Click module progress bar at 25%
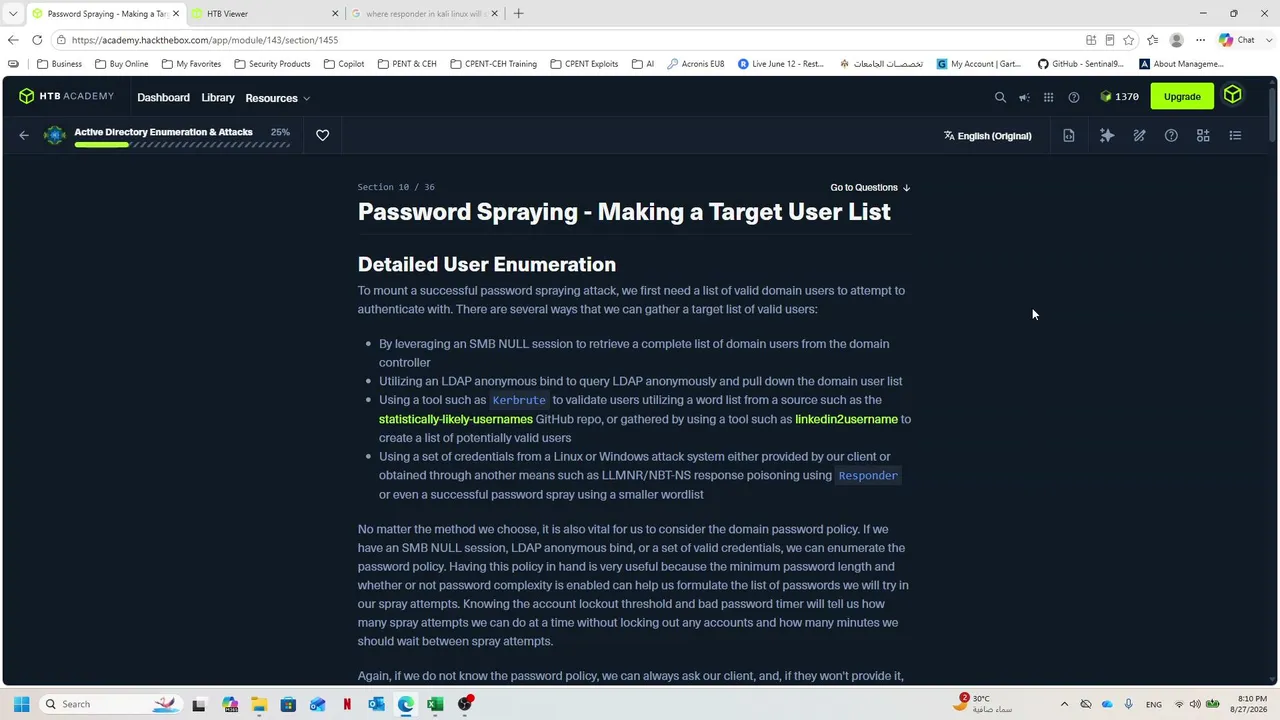The width and height of the screenshot is (1280, 720). click(182, 145)
